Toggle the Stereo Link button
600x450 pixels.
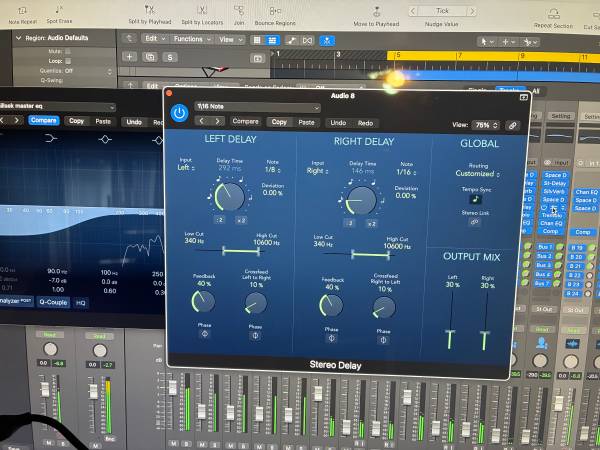coord(475,222)
